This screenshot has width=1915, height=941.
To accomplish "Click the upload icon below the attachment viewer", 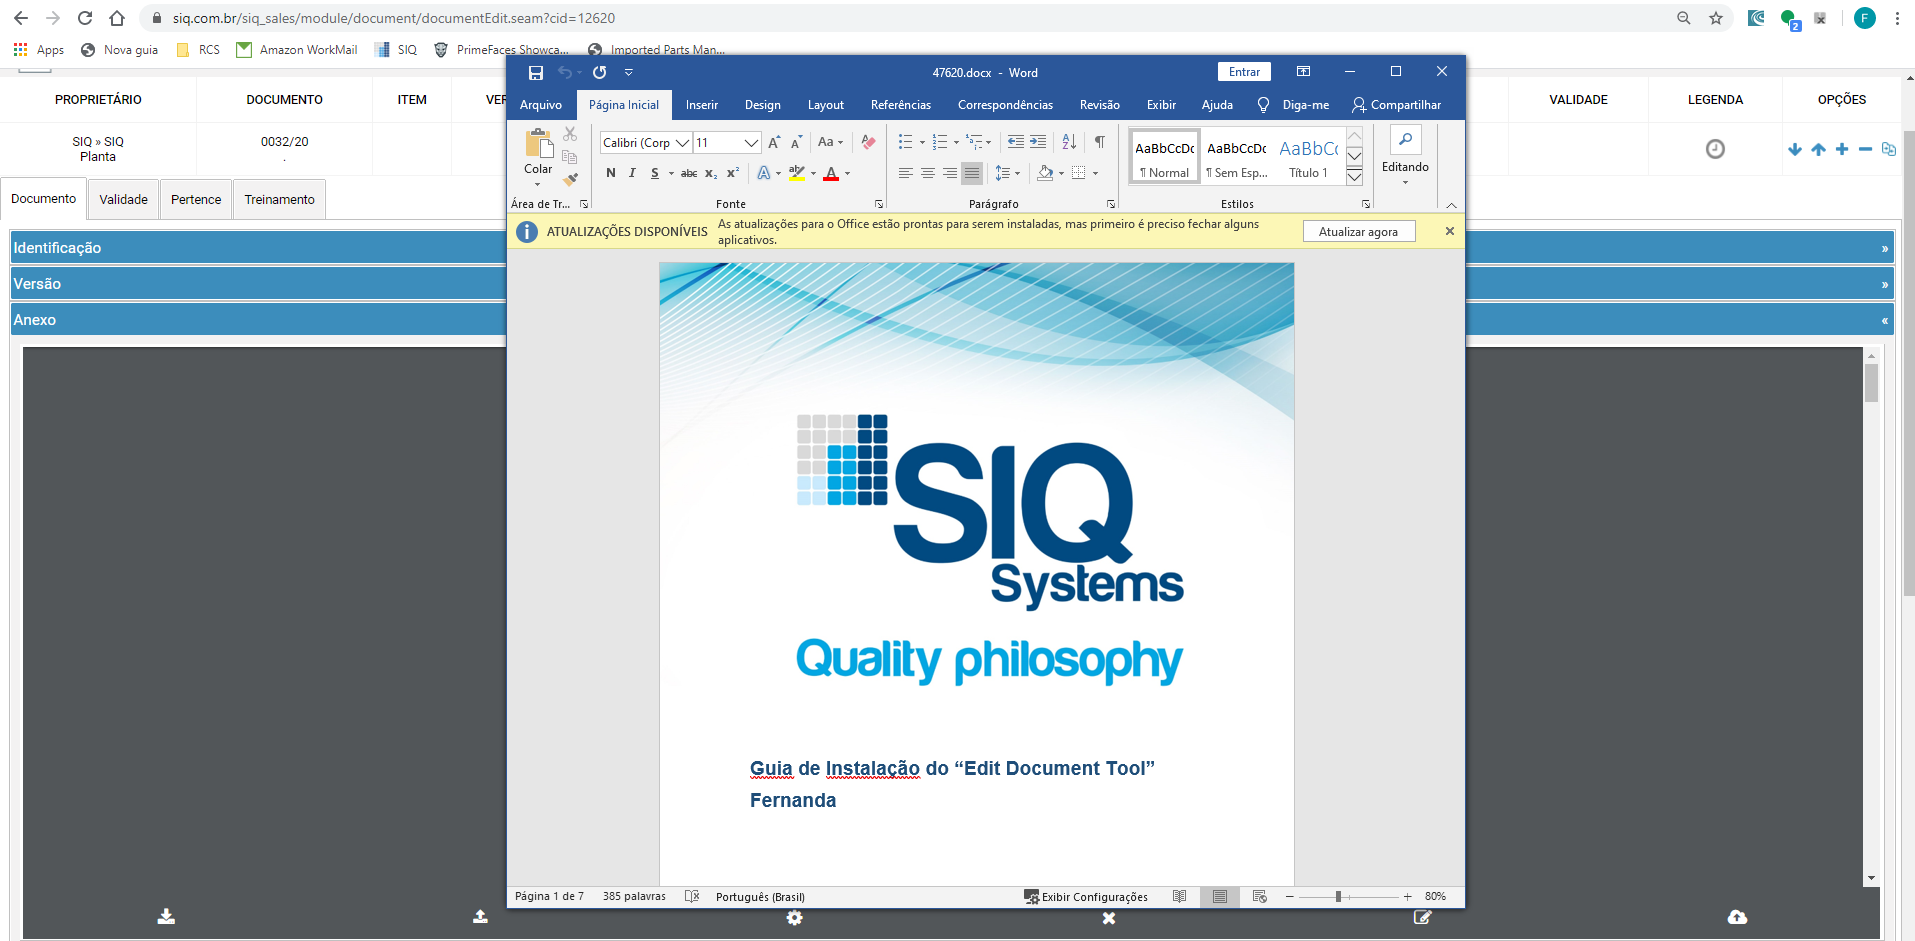I will pos(480,917).
